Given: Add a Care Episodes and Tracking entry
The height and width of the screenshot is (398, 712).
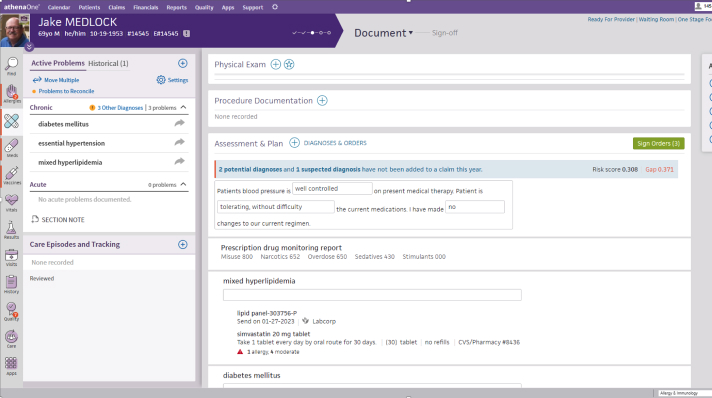Looking at the screenshot, I should pos(183,244).
